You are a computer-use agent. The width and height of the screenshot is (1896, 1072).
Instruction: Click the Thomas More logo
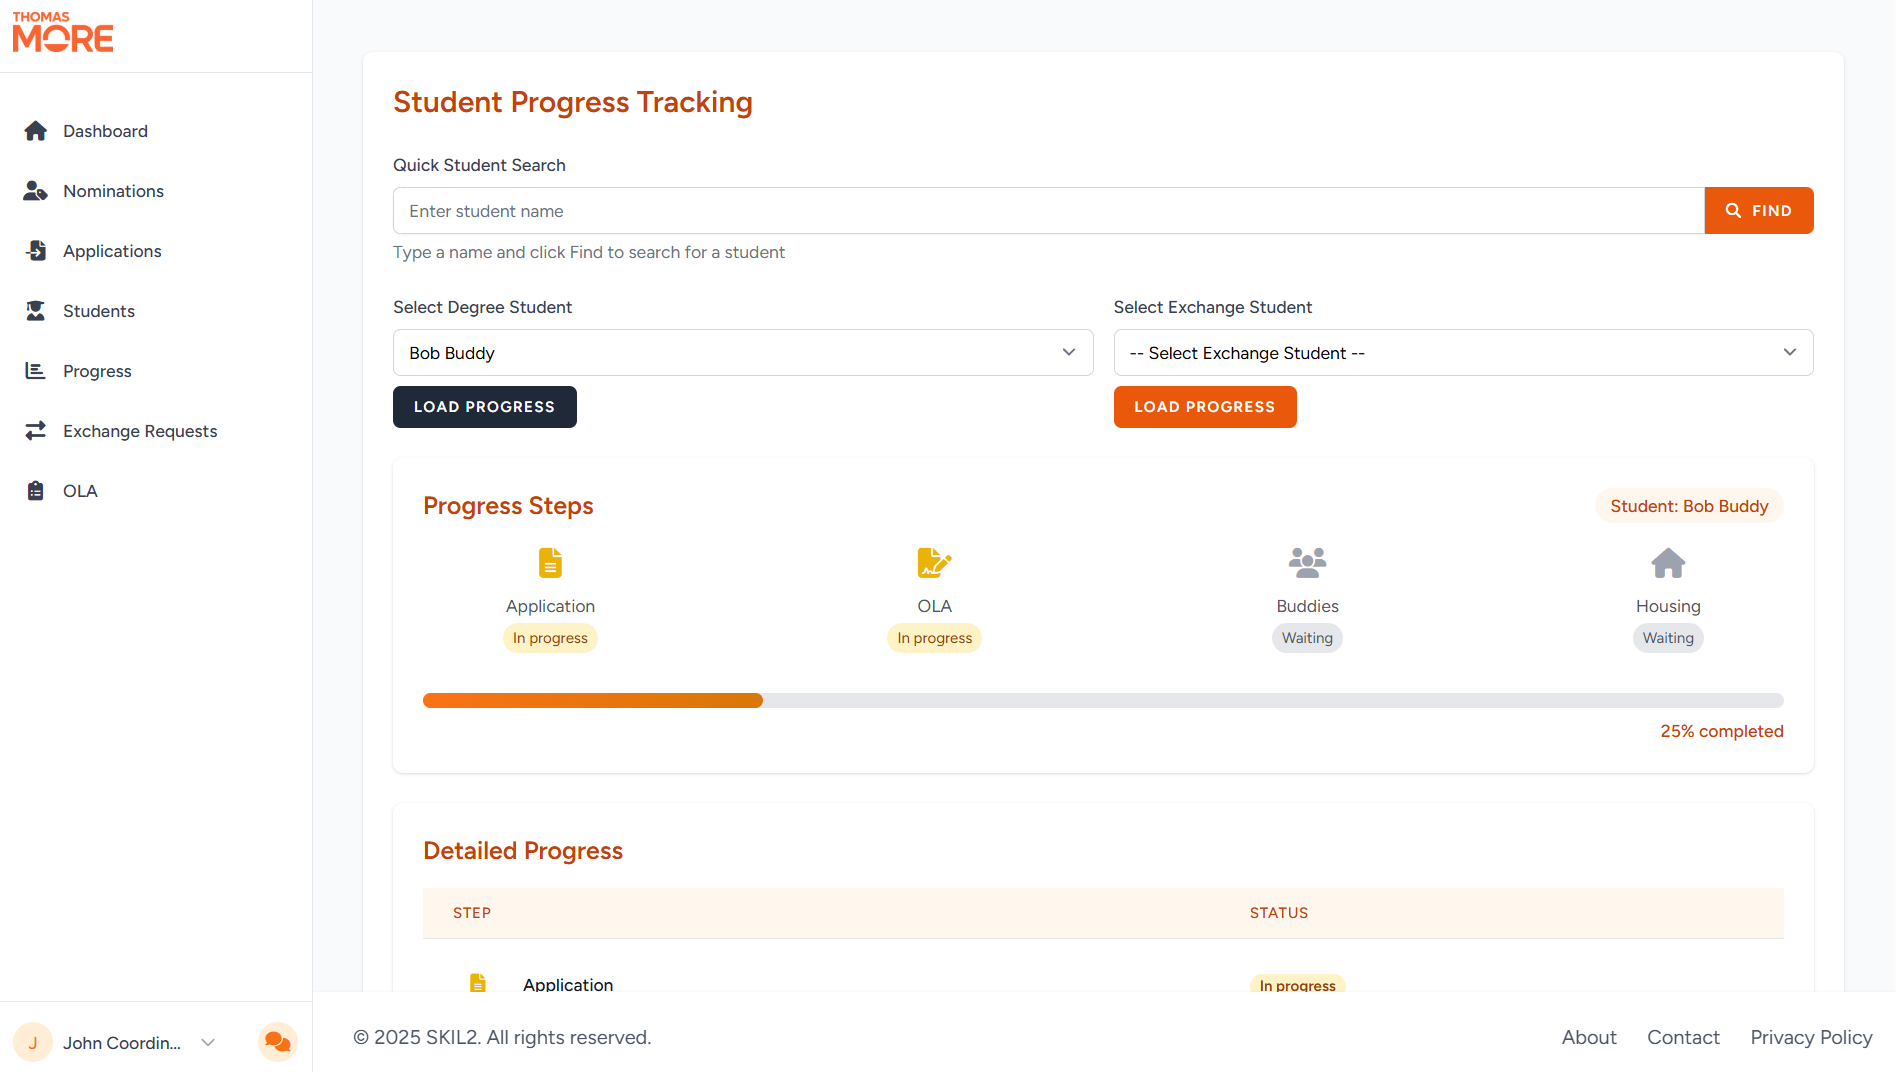pyautogui.click(x=62, y=32)
